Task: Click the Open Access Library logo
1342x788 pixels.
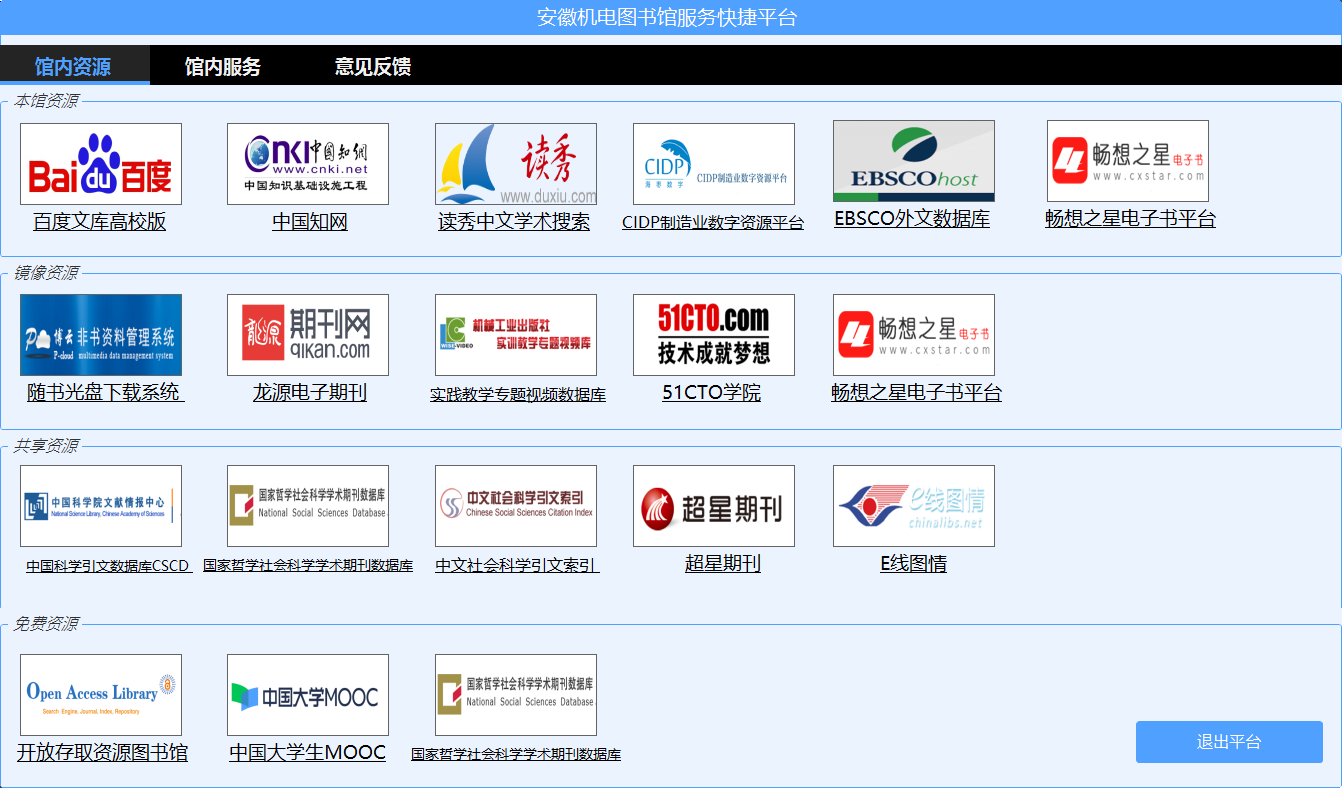Action: point(101,695)
